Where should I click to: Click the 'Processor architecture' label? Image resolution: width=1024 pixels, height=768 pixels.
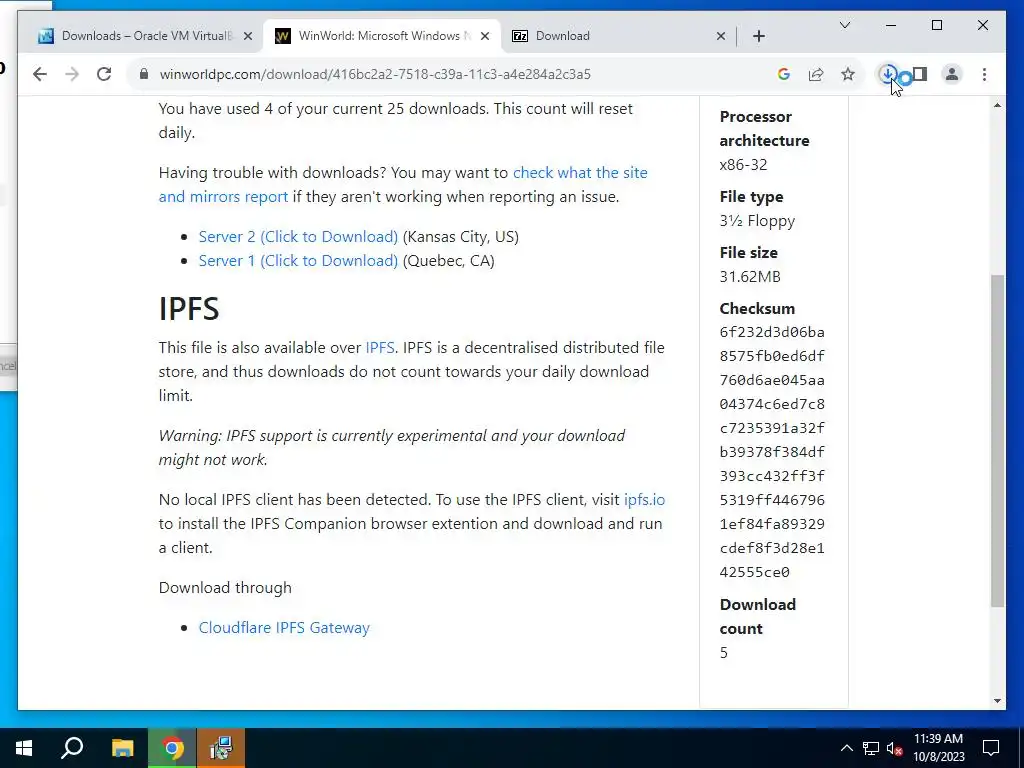[764, 129]
